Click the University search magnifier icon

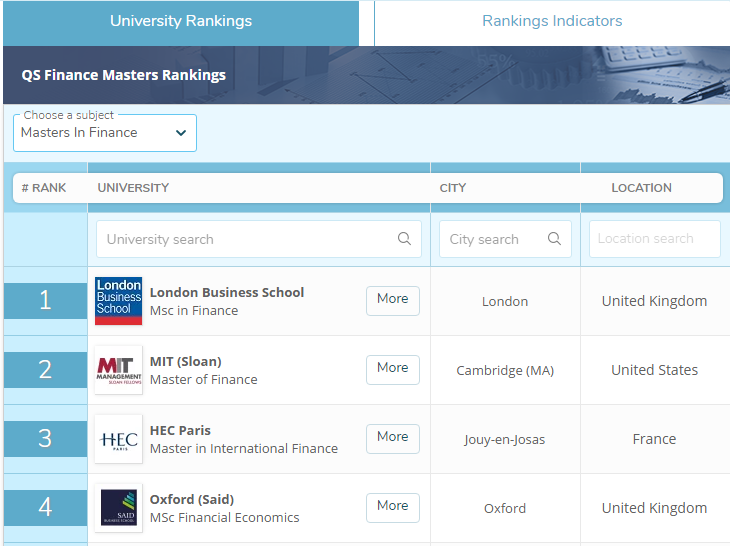click(x=404, y=239)
